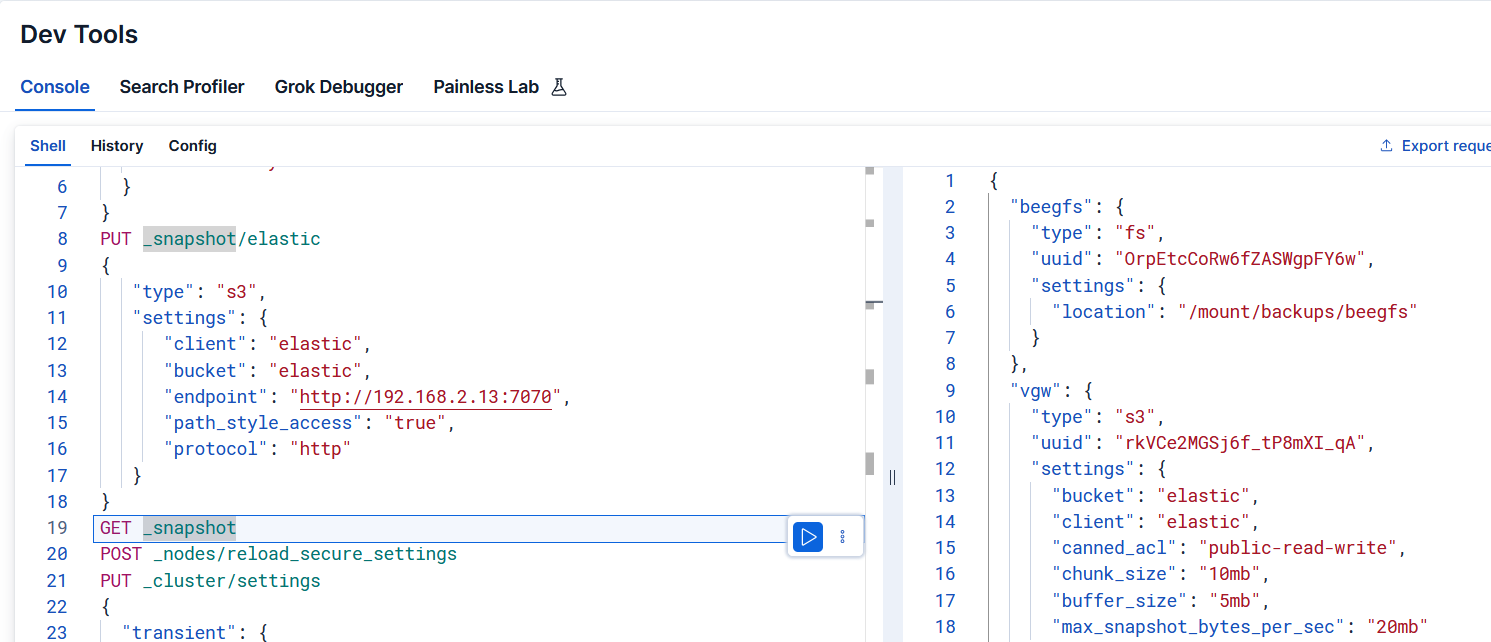Place cursor on "GET _snapshot" line

(168, 528)
